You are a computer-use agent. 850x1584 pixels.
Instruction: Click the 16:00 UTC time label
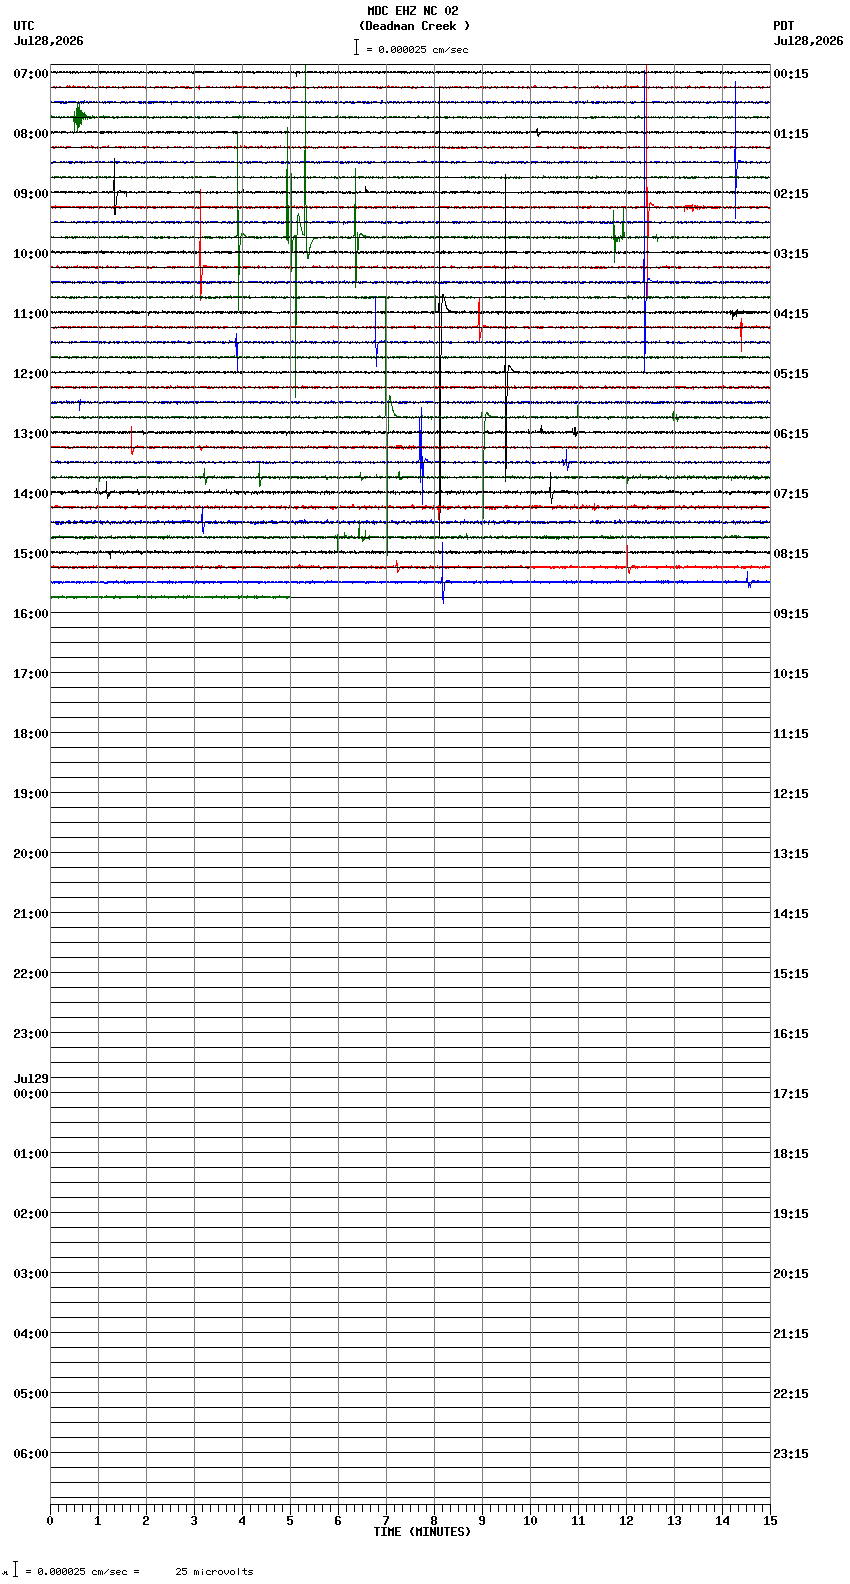point(31,614)
